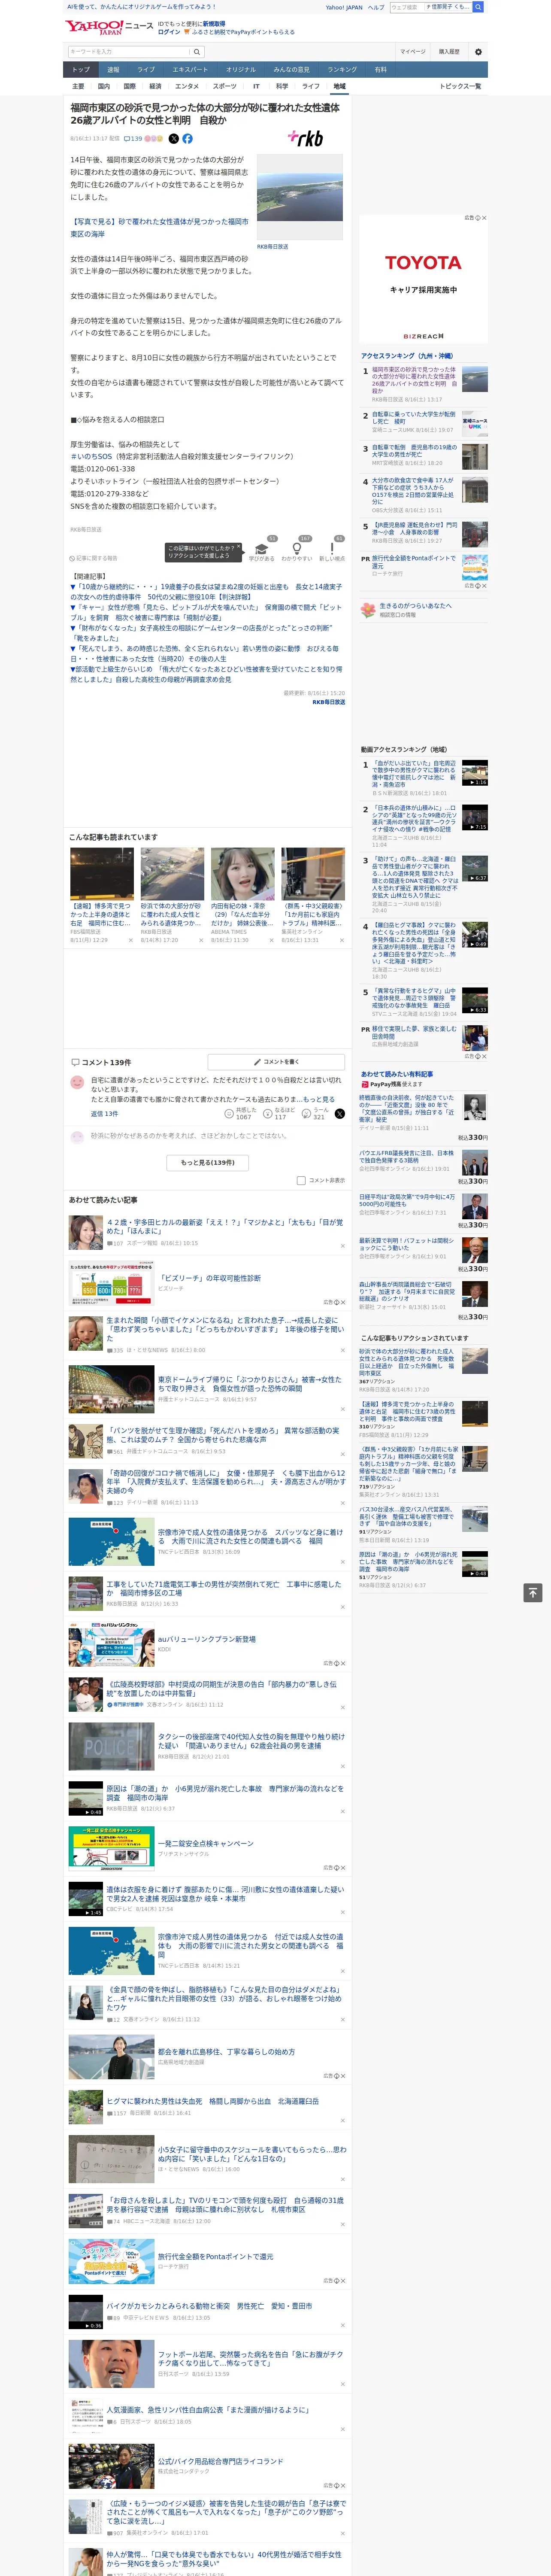Select the 速報 tab
Viewport: 551px width, 2576px height.
click(x=113, y=70)
